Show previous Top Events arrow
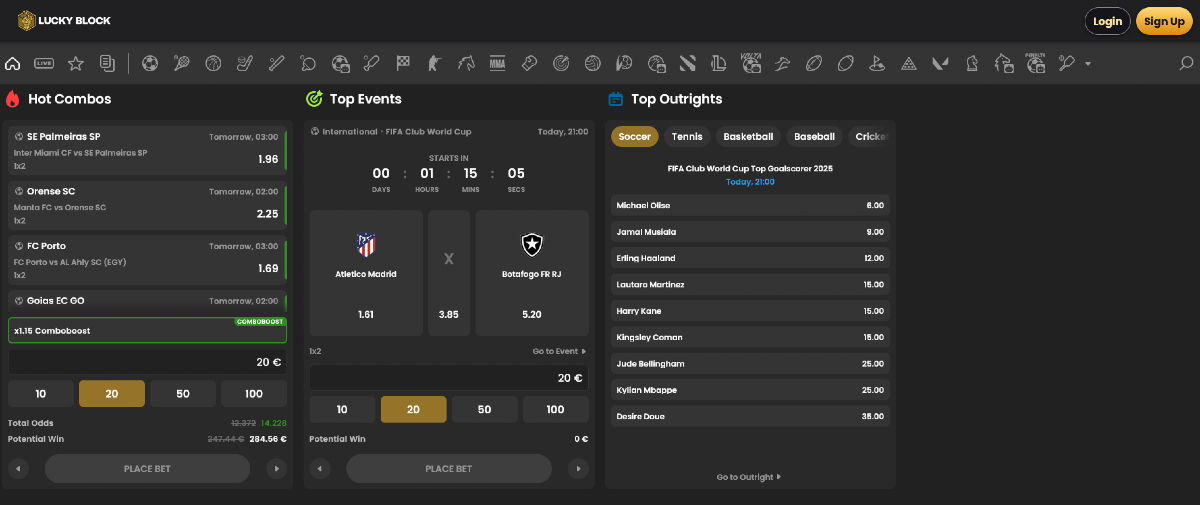The height and width of the screenshot is (505, 1200). (320, 468)
